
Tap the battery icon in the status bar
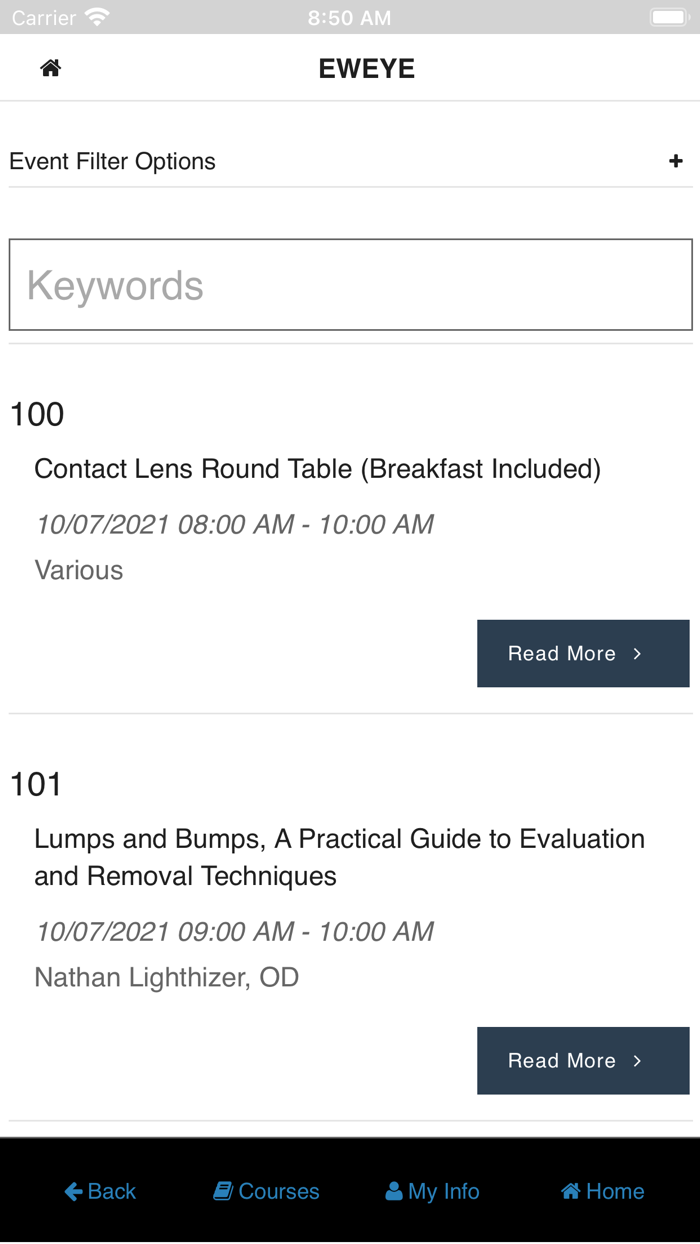(x=667, y=17)
